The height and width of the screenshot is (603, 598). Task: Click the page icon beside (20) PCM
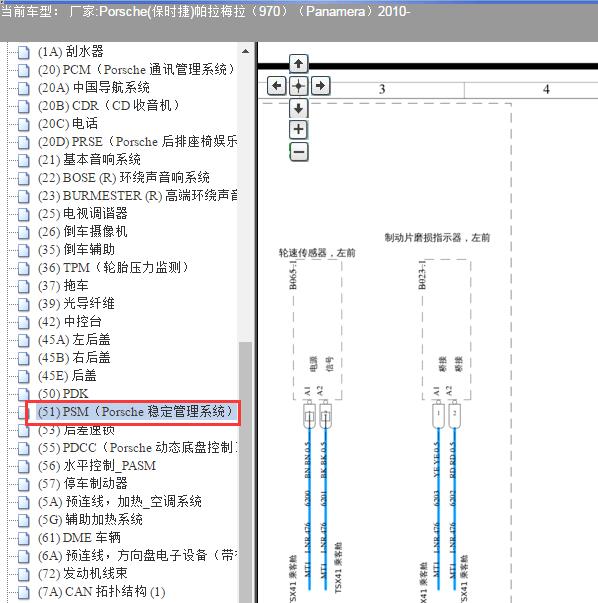pos(23,70)
